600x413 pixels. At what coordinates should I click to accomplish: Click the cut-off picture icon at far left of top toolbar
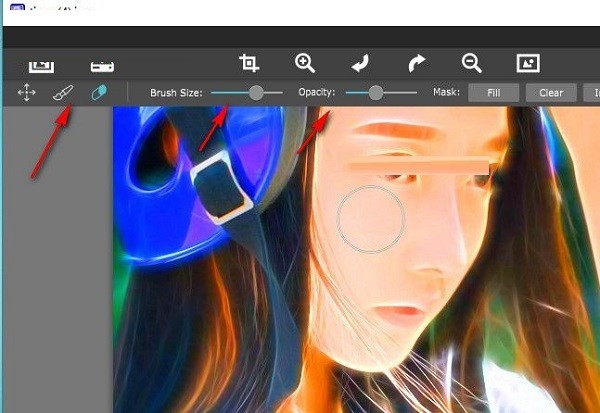(40, 65)
